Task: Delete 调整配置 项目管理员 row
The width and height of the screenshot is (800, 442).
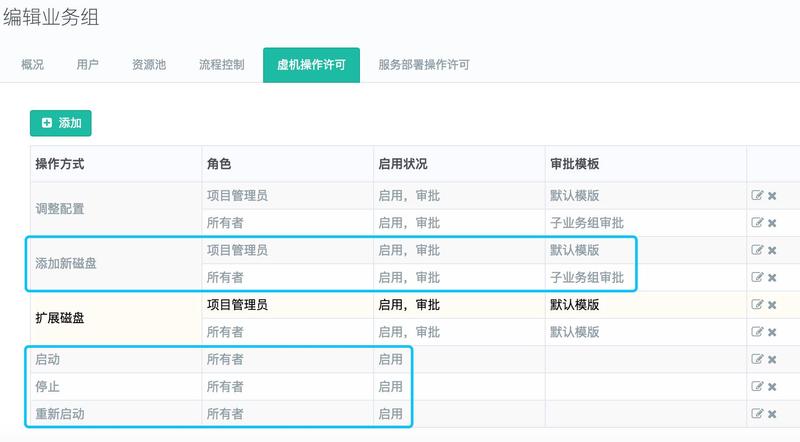Action: tap(772, 195)
